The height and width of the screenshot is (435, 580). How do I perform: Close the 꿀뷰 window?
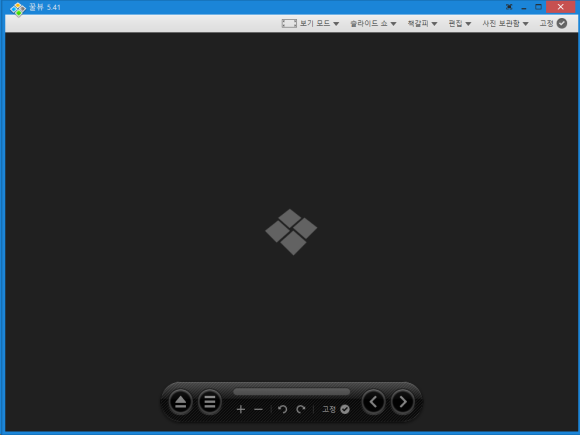click(x=560, y=7)
